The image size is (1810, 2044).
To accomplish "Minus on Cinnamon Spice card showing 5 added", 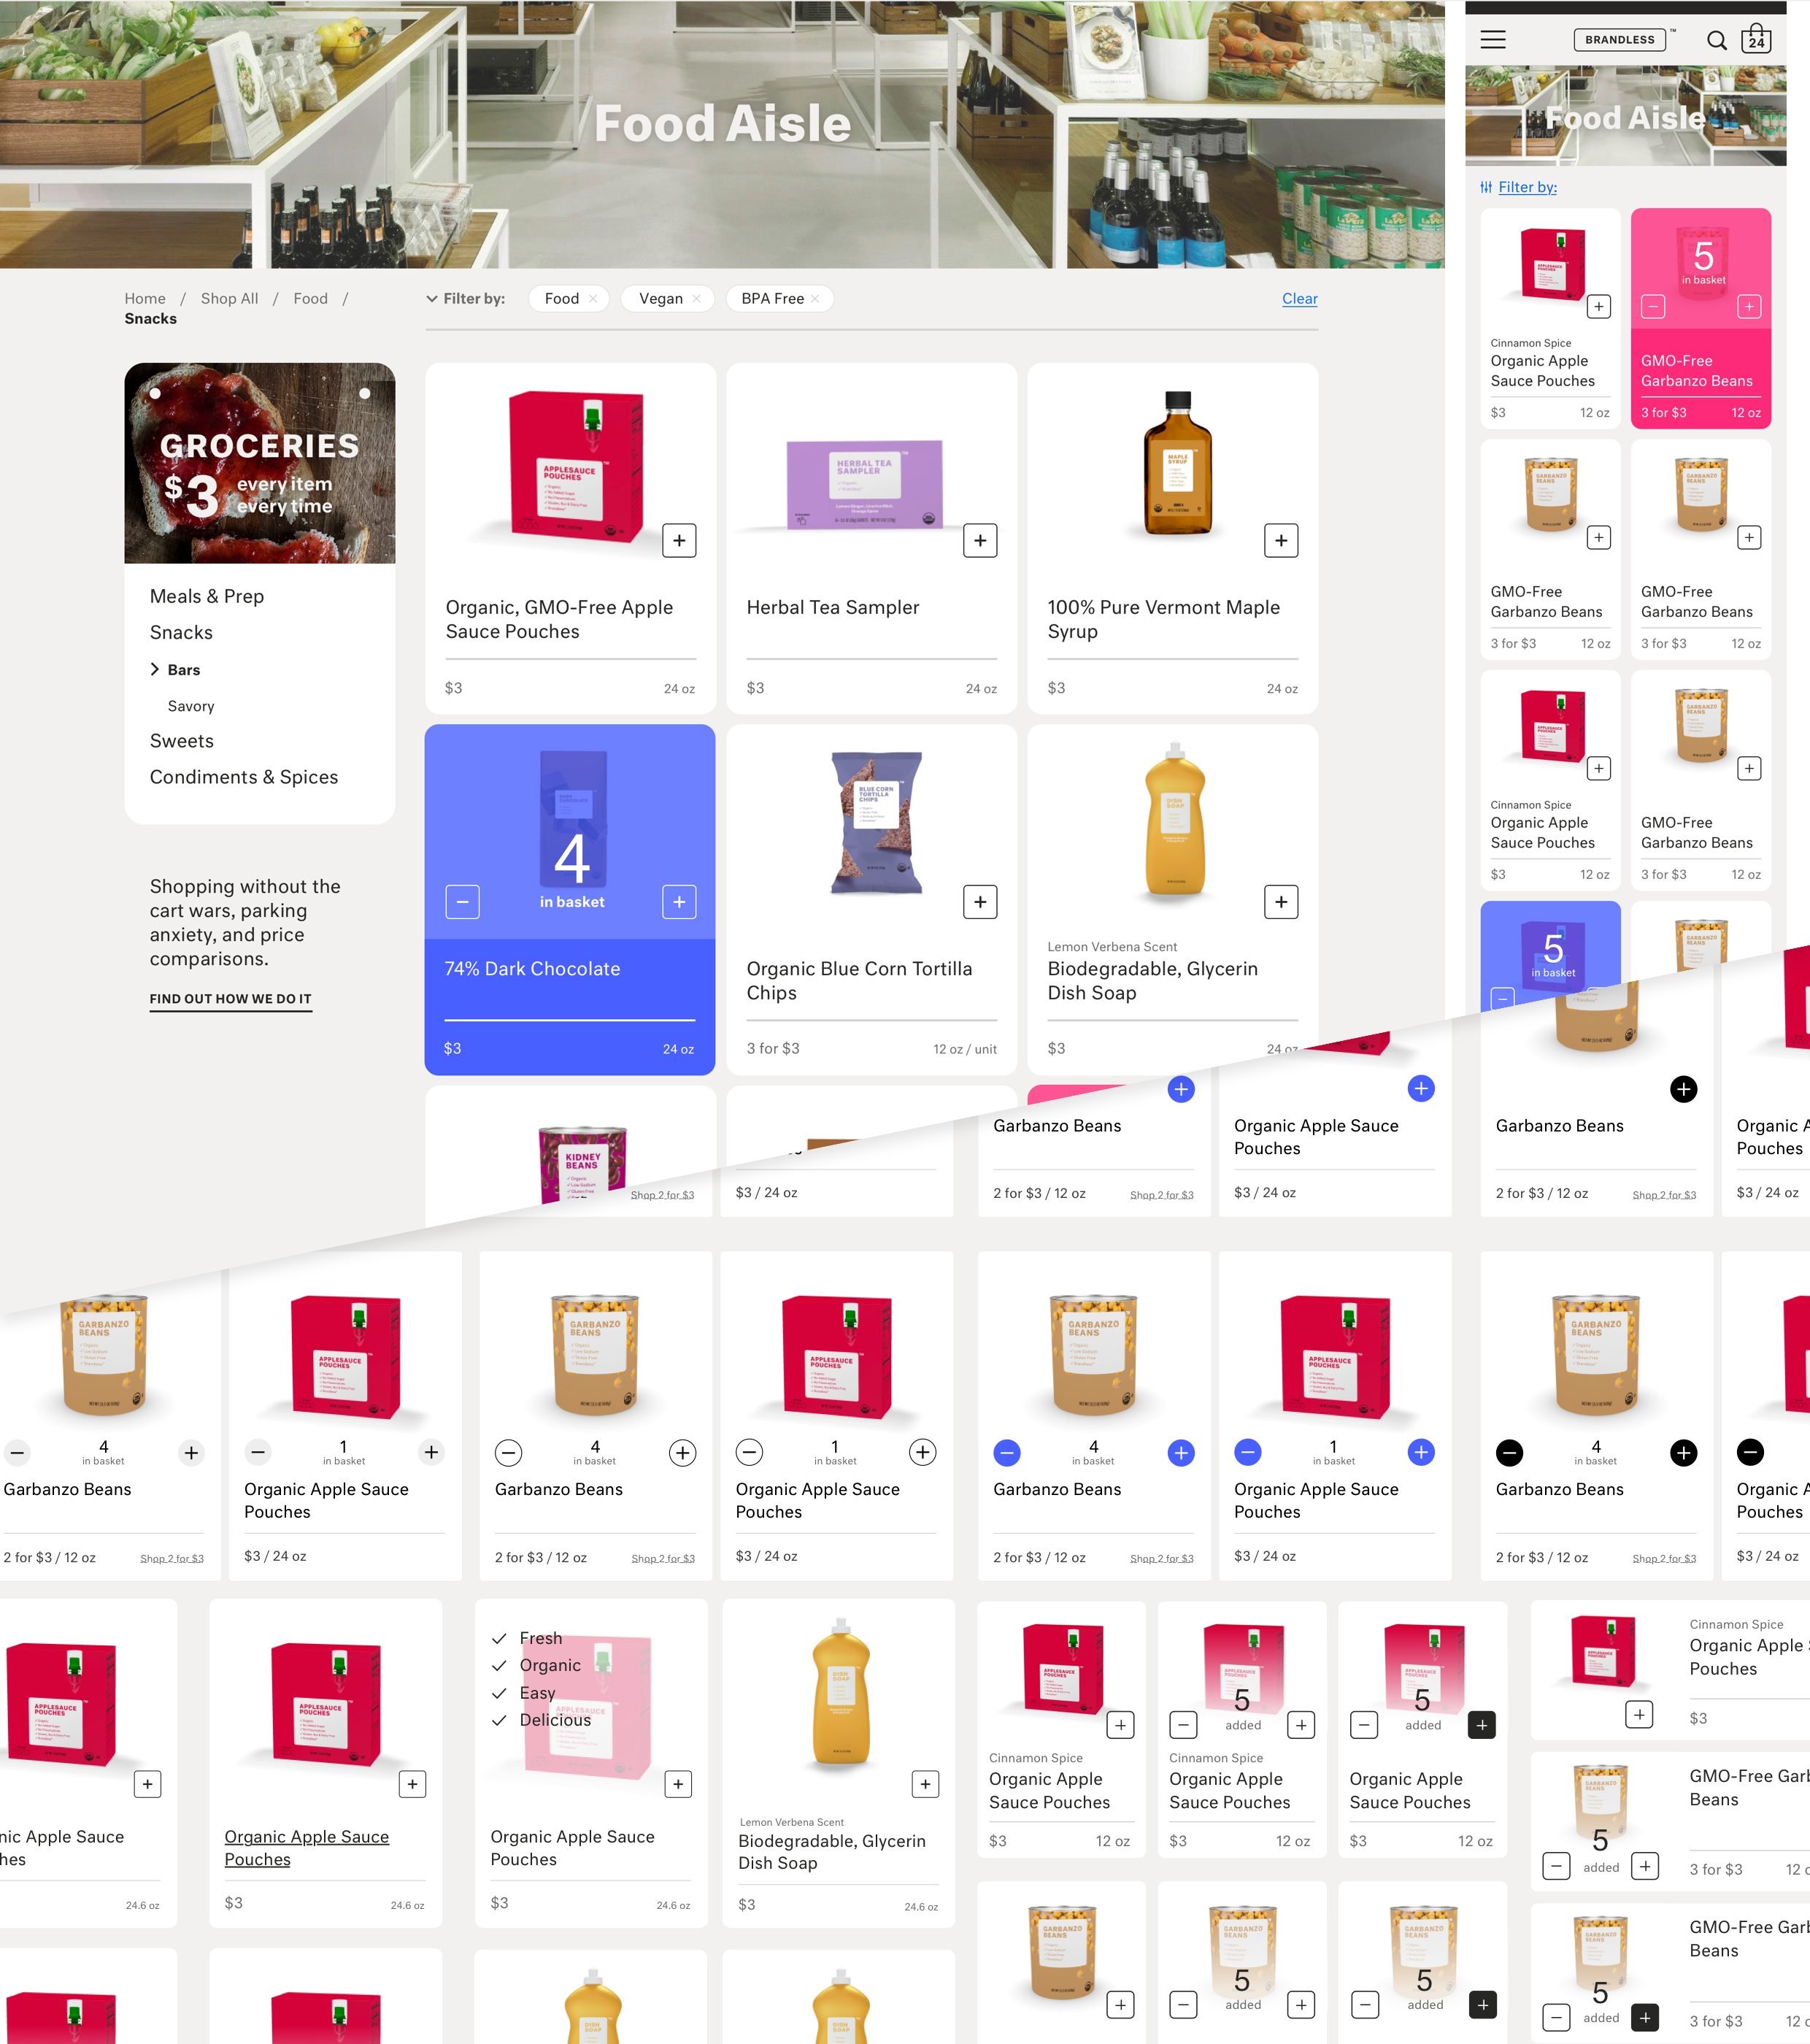I will pyautogui.click(x=1183, y=1725).
